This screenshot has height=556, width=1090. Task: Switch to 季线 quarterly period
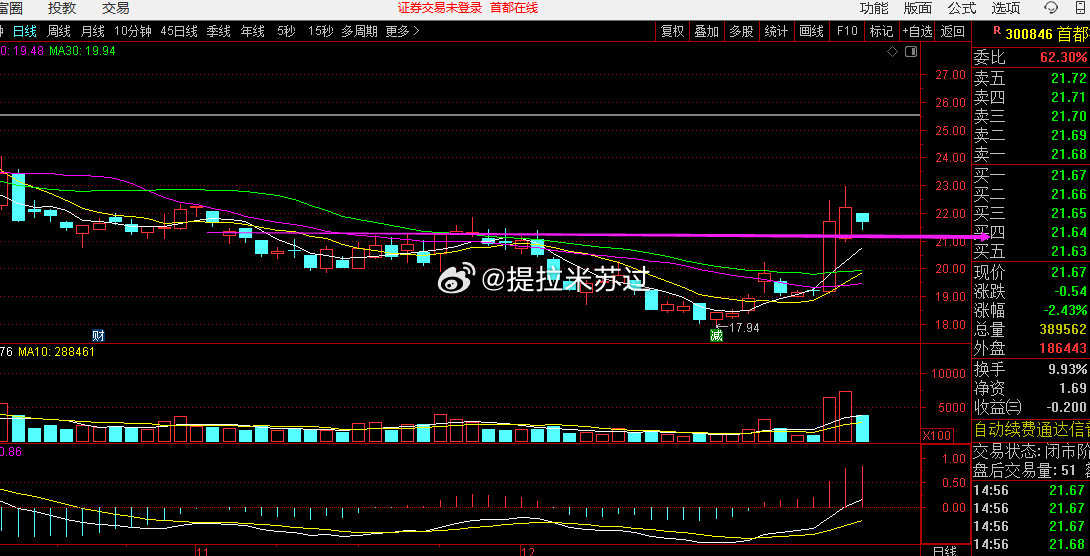[x=219, y=31]
